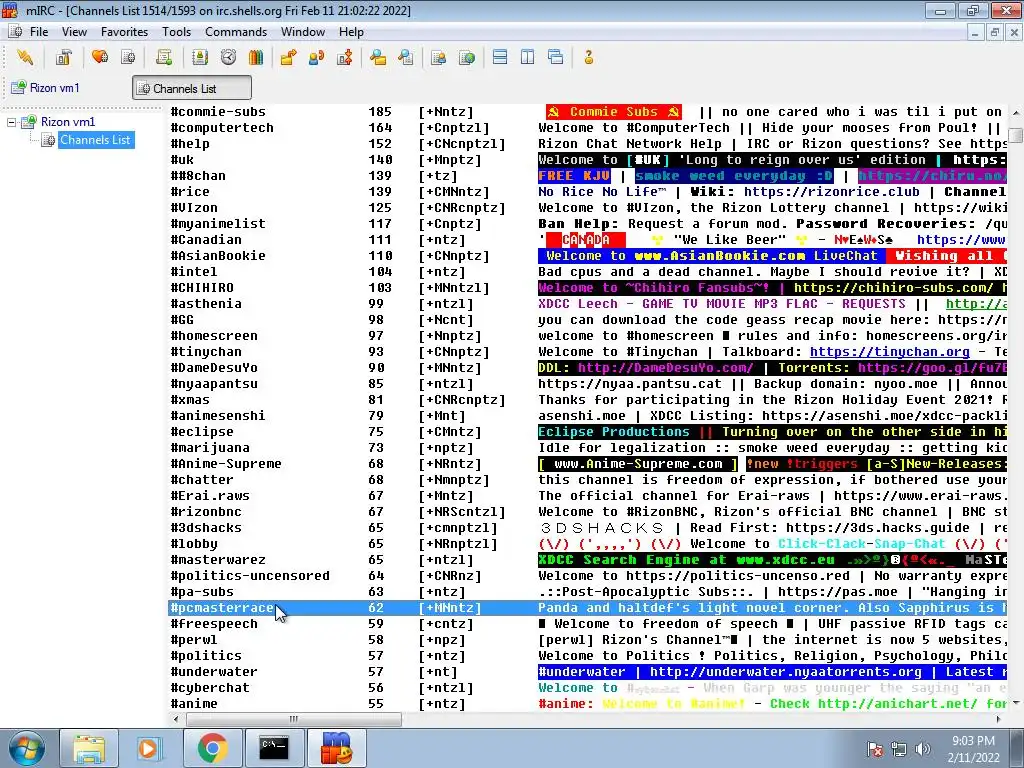
Task: Open Favorites heart icon in toolbar
Action: 100,57
